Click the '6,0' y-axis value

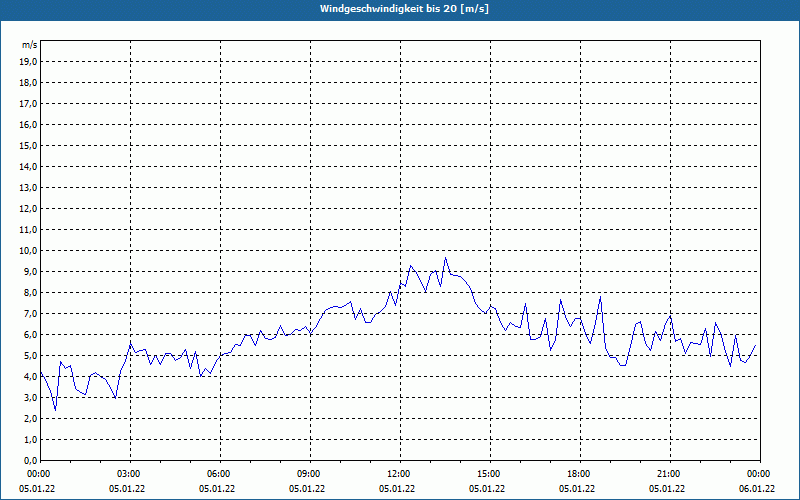click(x=31, y=334)
